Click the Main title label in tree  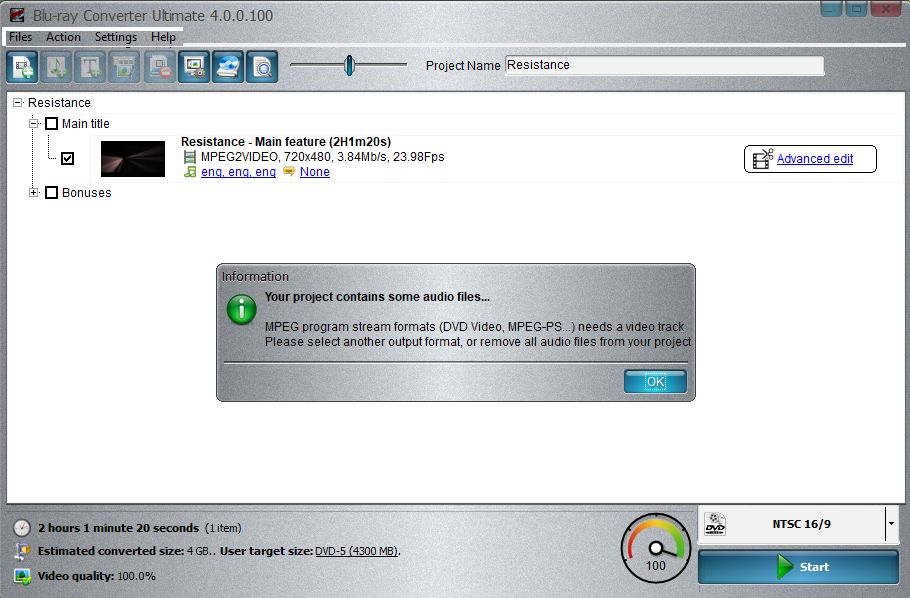click(x=86, y=124)
